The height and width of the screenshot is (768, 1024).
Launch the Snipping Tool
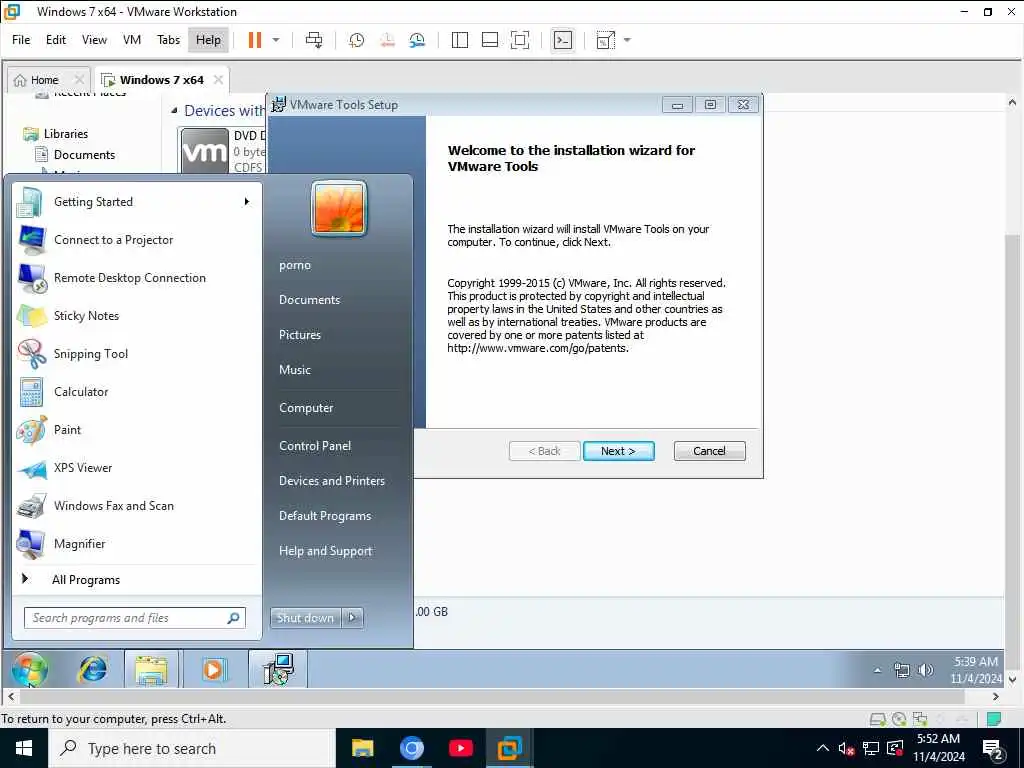(x=91, y=353)
